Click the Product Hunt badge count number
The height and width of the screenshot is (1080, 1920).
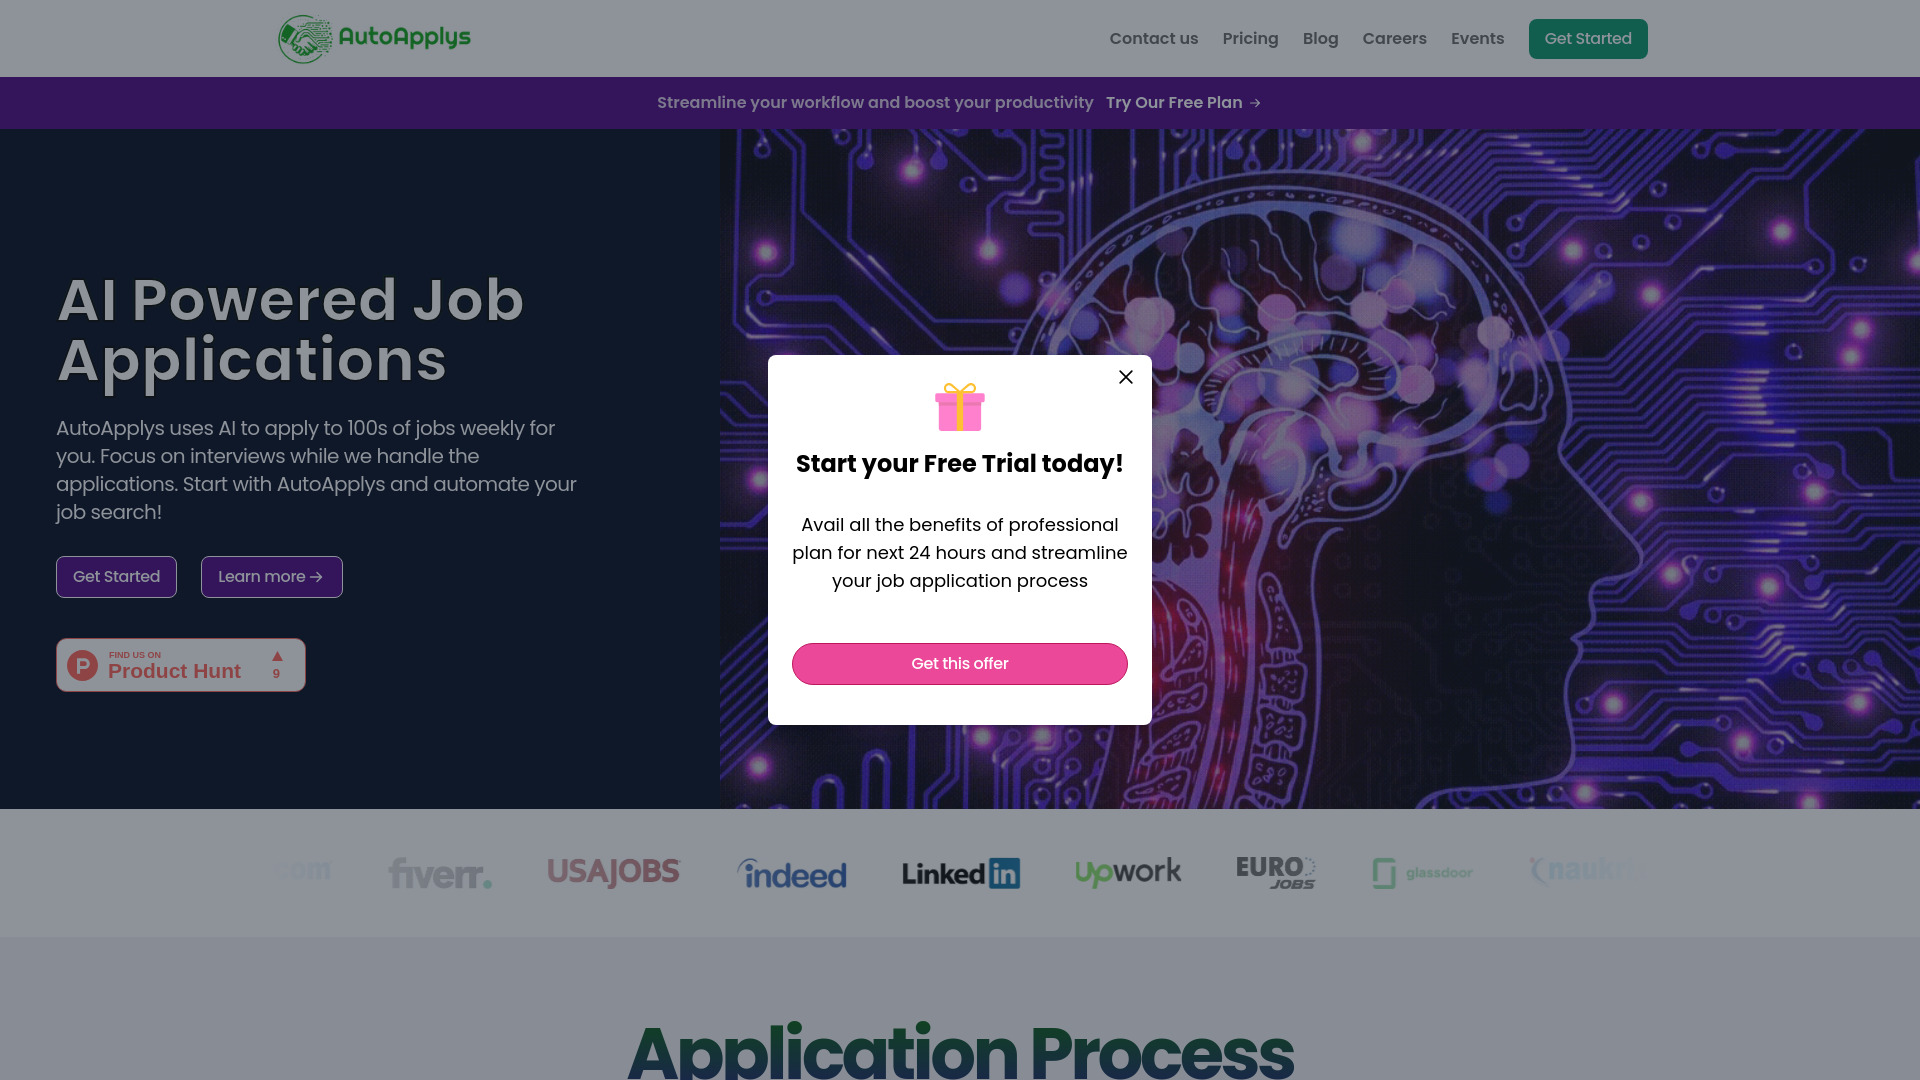pos(276,673)
